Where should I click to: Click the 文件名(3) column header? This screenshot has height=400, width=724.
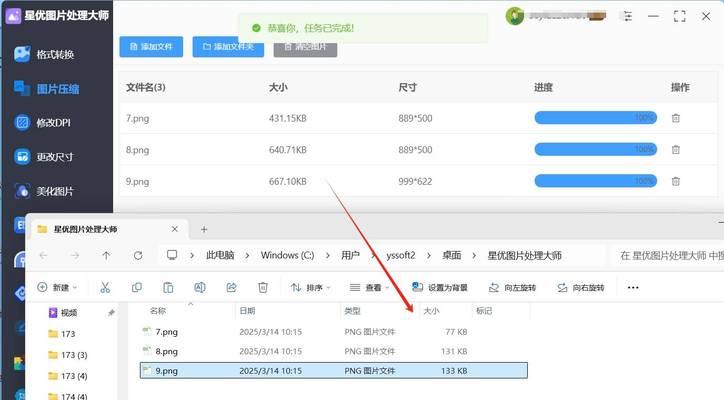pos(145,87)
